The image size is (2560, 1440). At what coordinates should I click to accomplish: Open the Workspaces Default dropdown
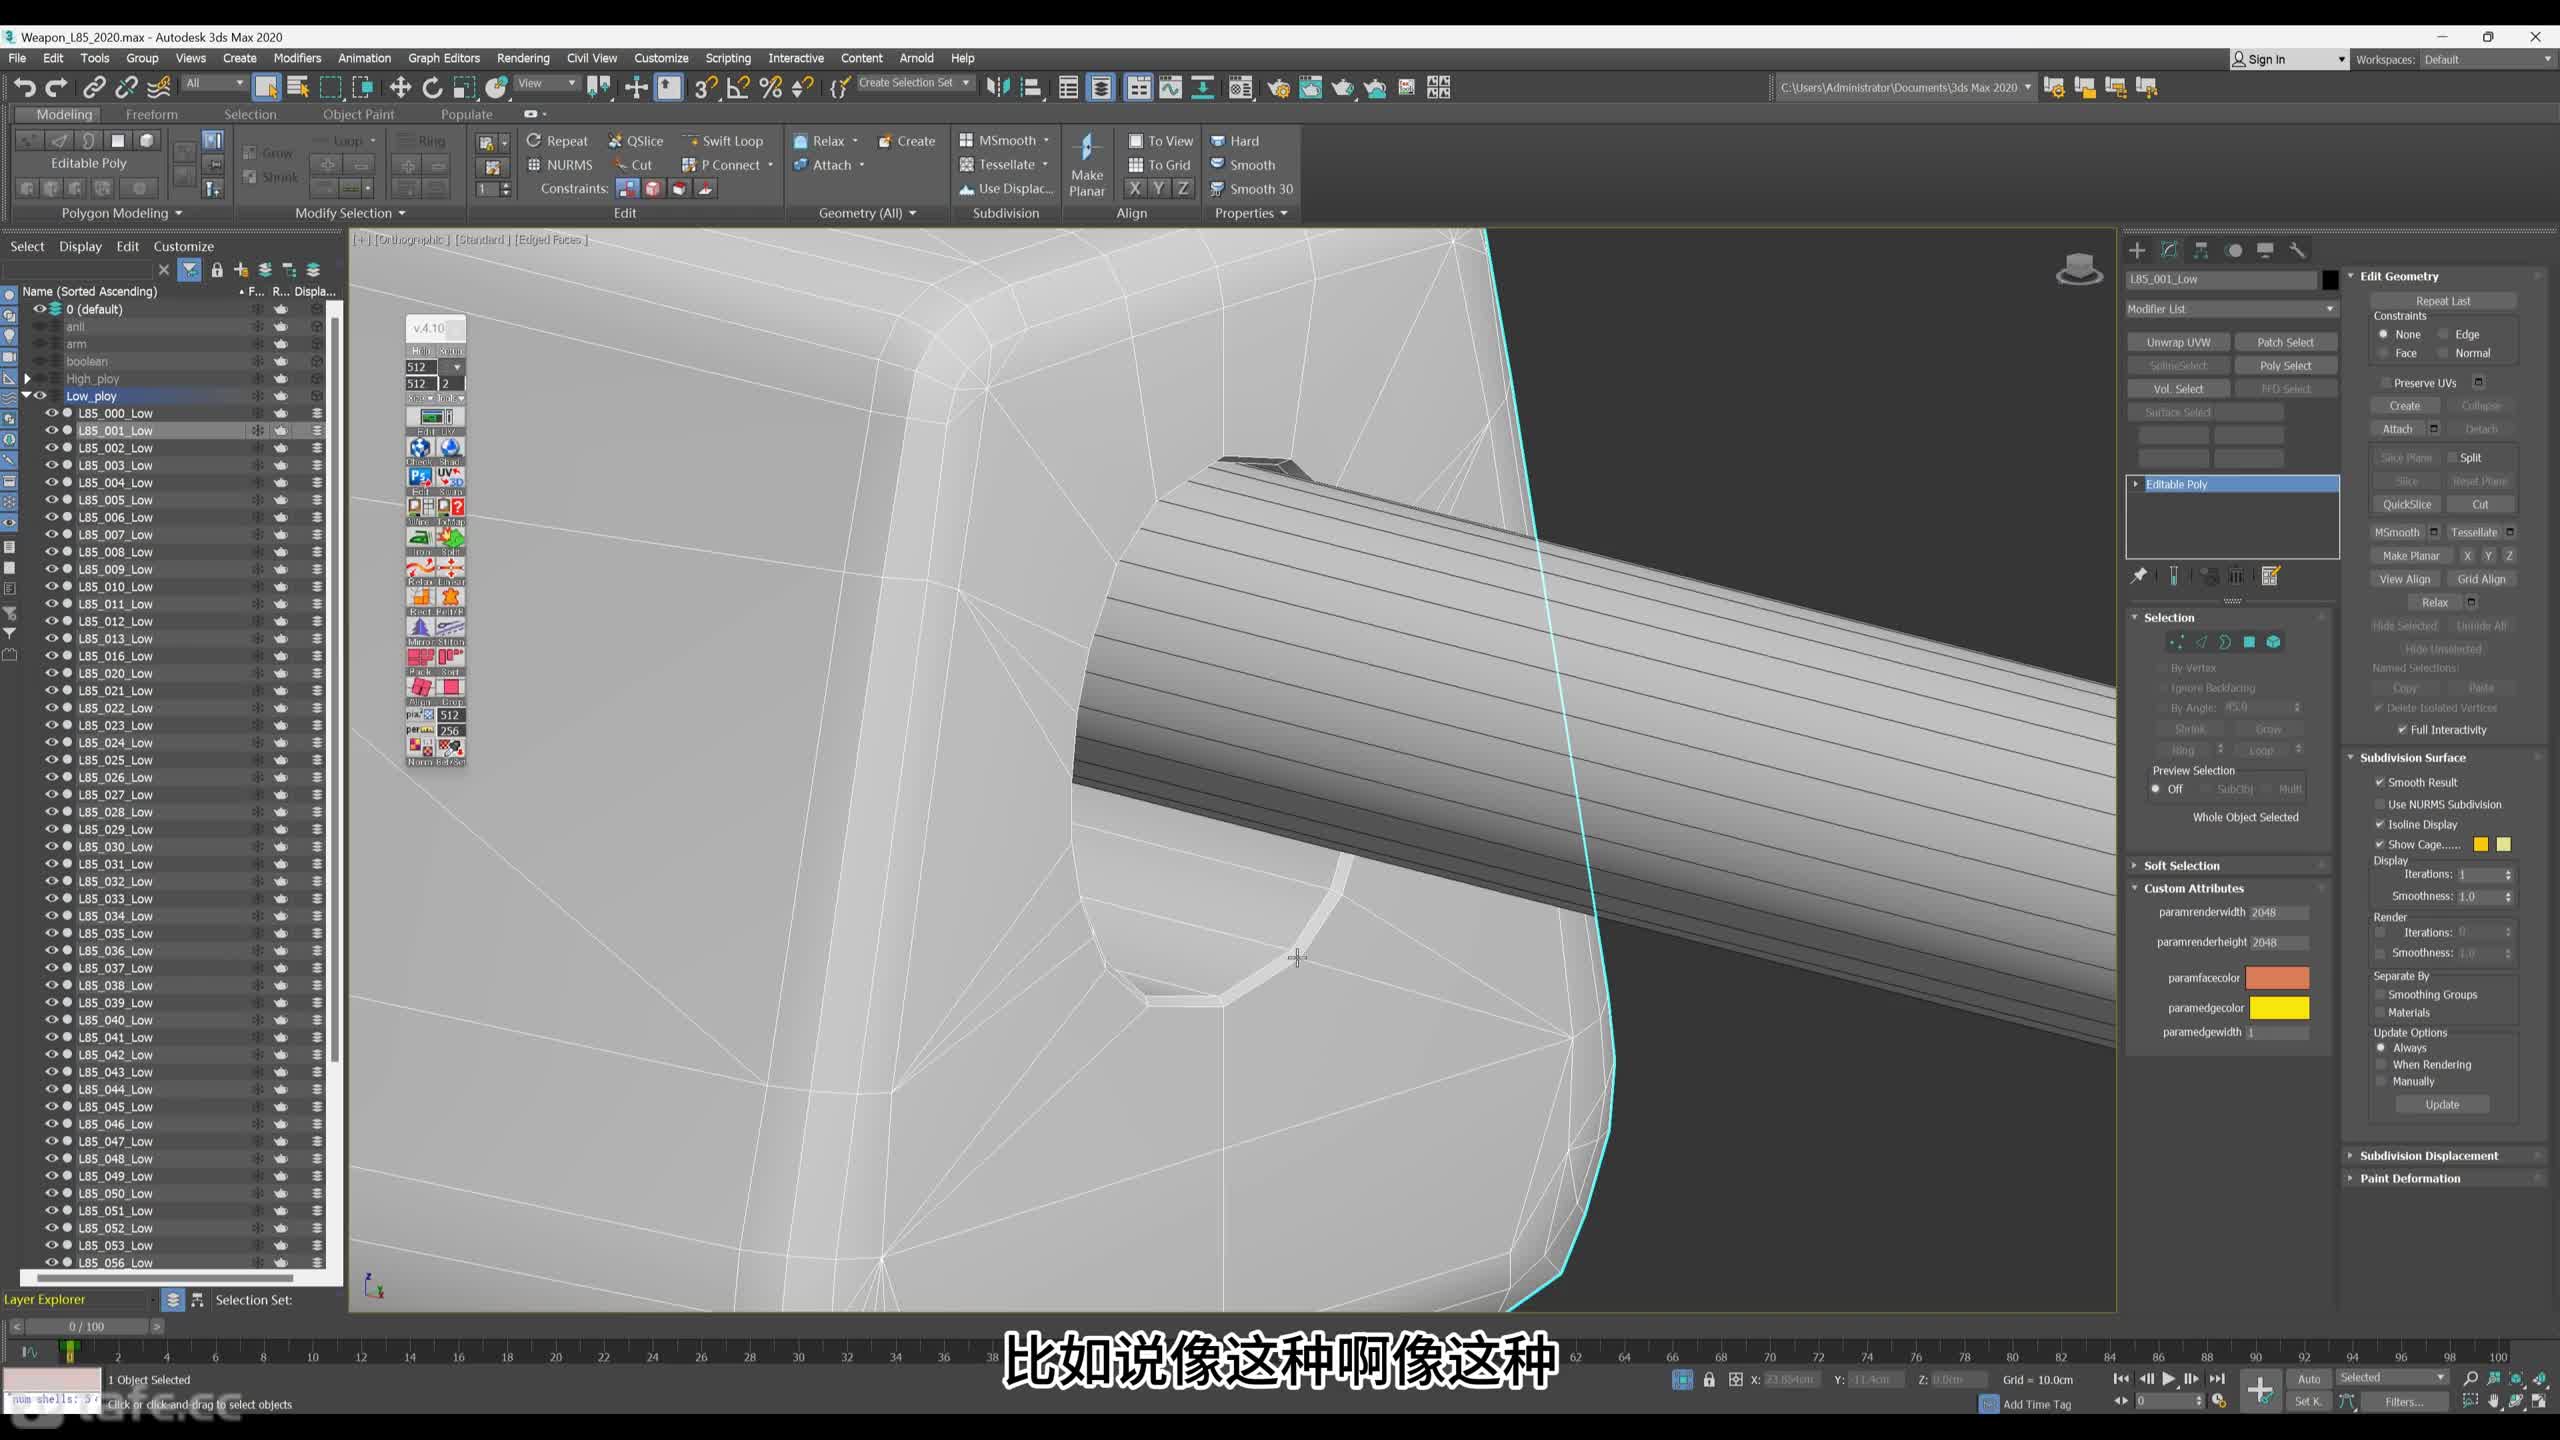tap(2486, 60)
